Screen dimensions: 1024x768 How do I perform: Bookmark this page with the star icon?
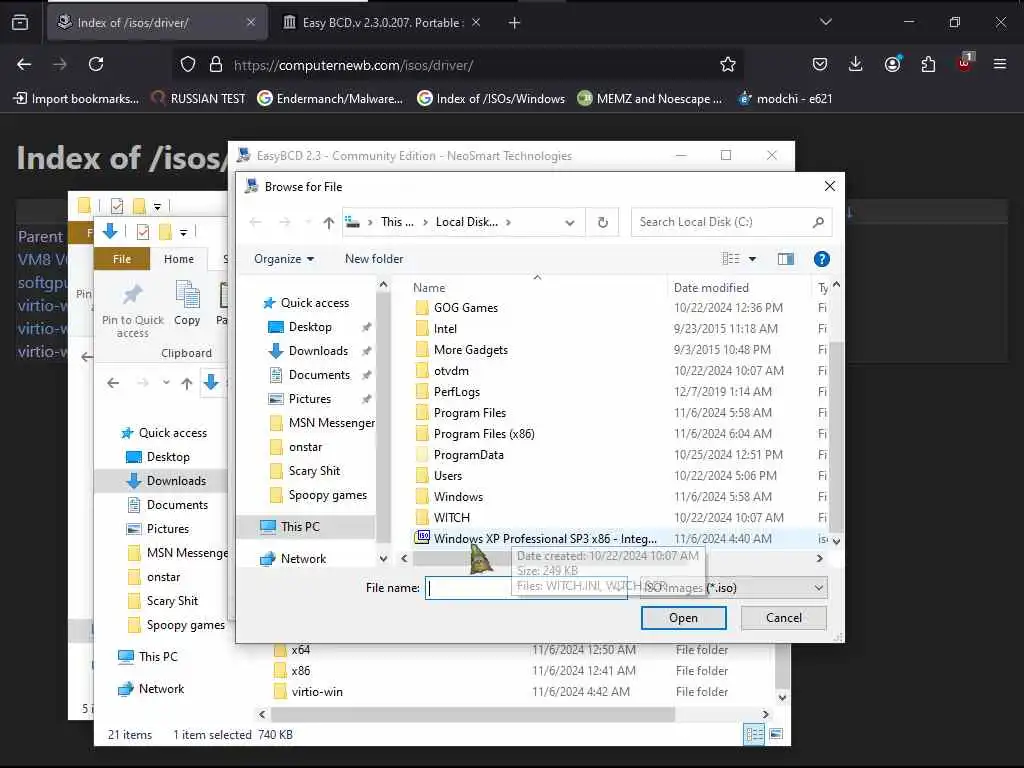tap(728, 64)
